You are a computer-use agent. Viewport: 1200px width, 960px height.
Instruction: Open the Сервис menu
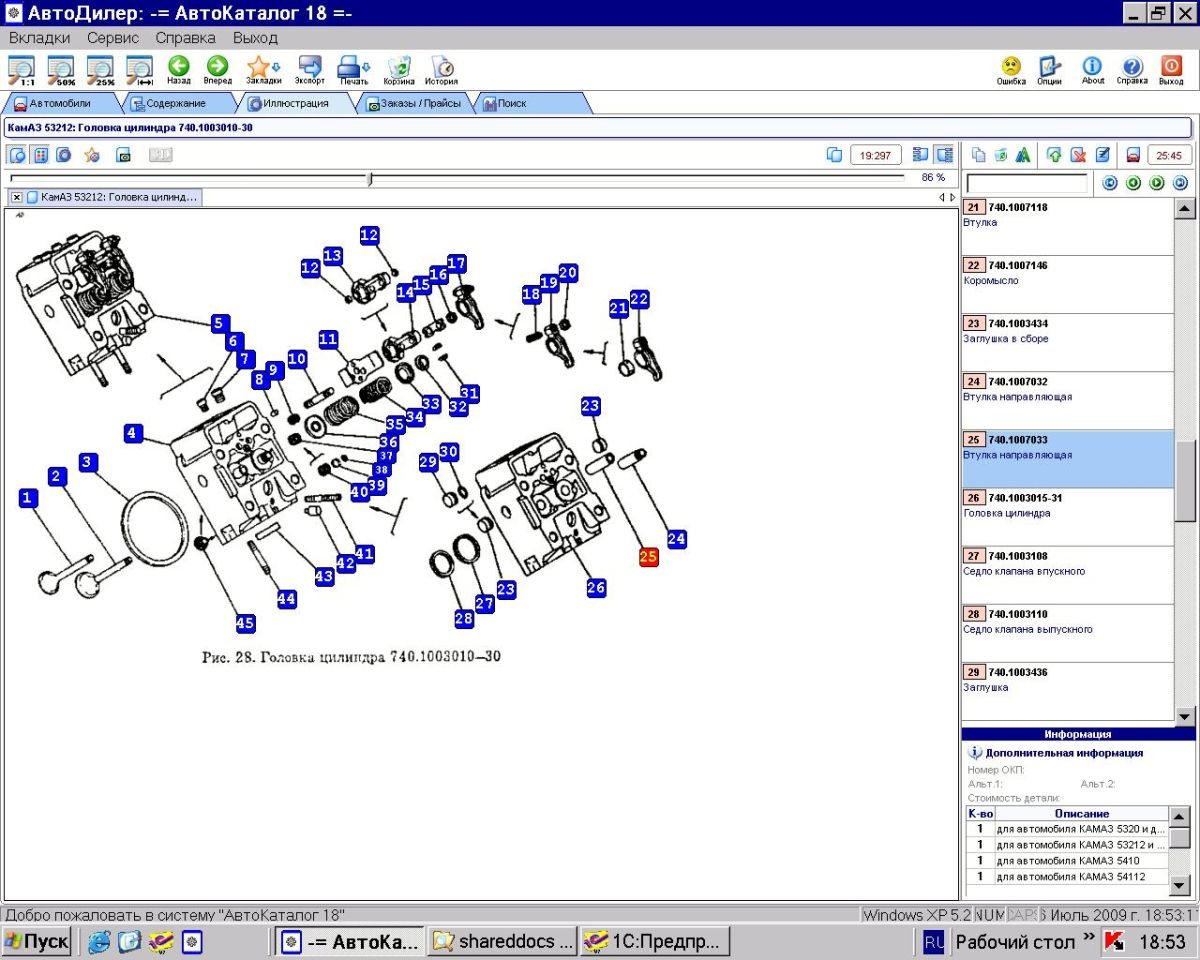[113, 38]
